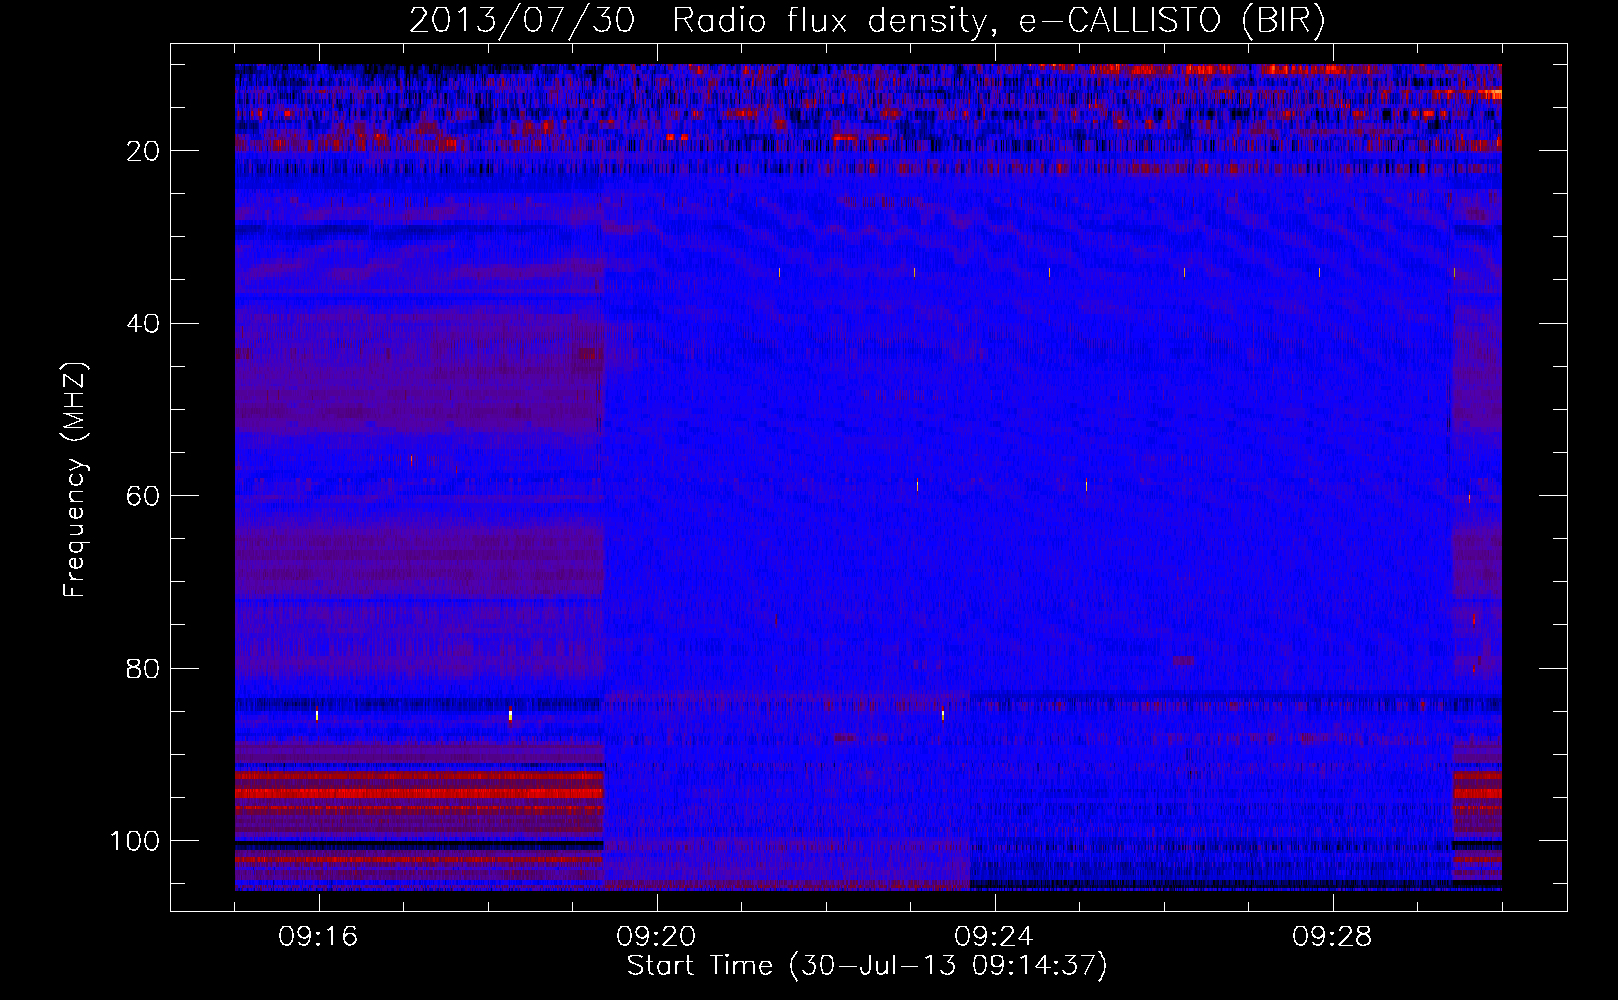Click the 09:20 time tick label

click(656, 937)
